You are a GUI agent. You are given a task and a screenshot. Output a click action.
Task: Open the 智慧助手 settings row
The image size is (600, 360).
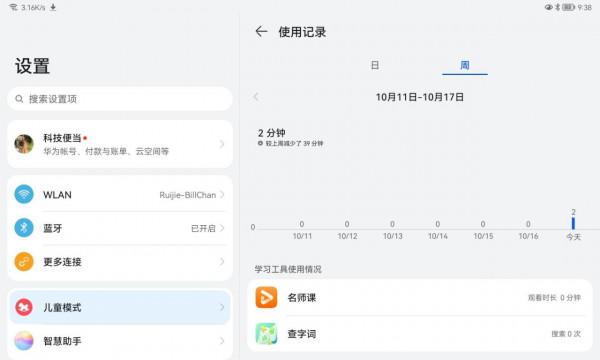click(120, 341)
